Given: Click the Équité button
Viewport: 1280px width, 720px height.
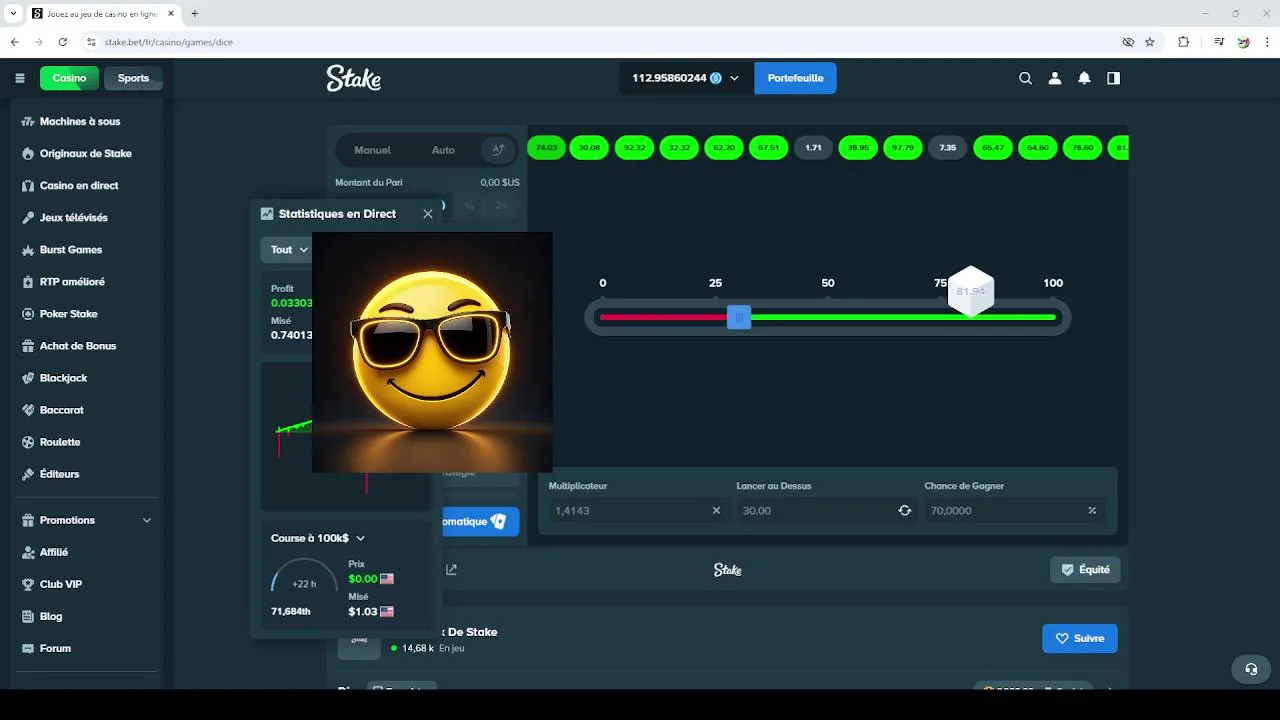Looking at the screenshot, I should [1085, 569].
